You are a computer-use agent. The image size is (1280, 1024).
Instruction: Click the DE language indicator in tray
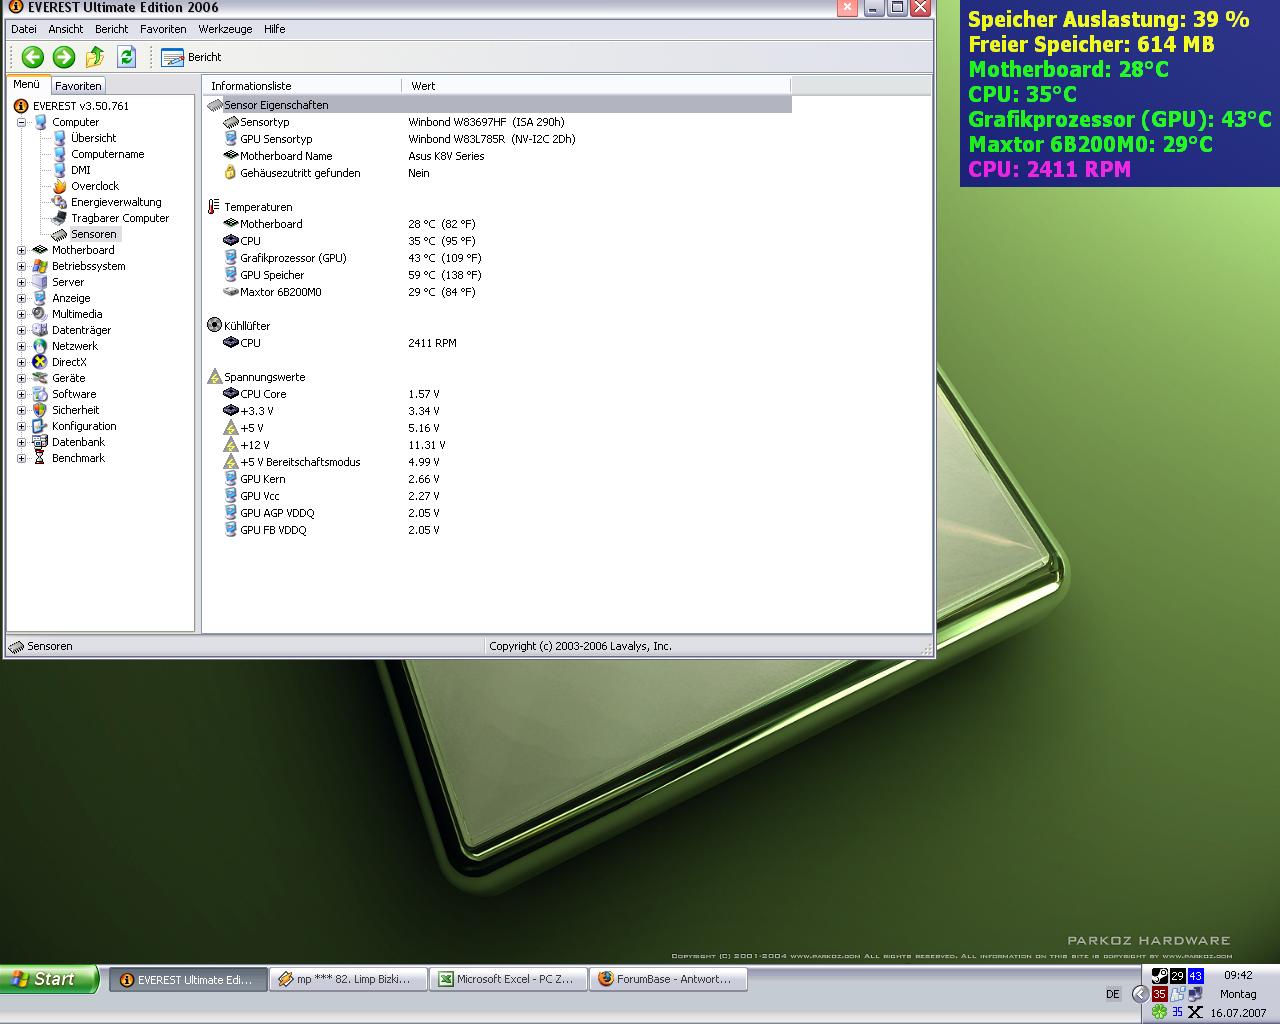coord(1113,994)
